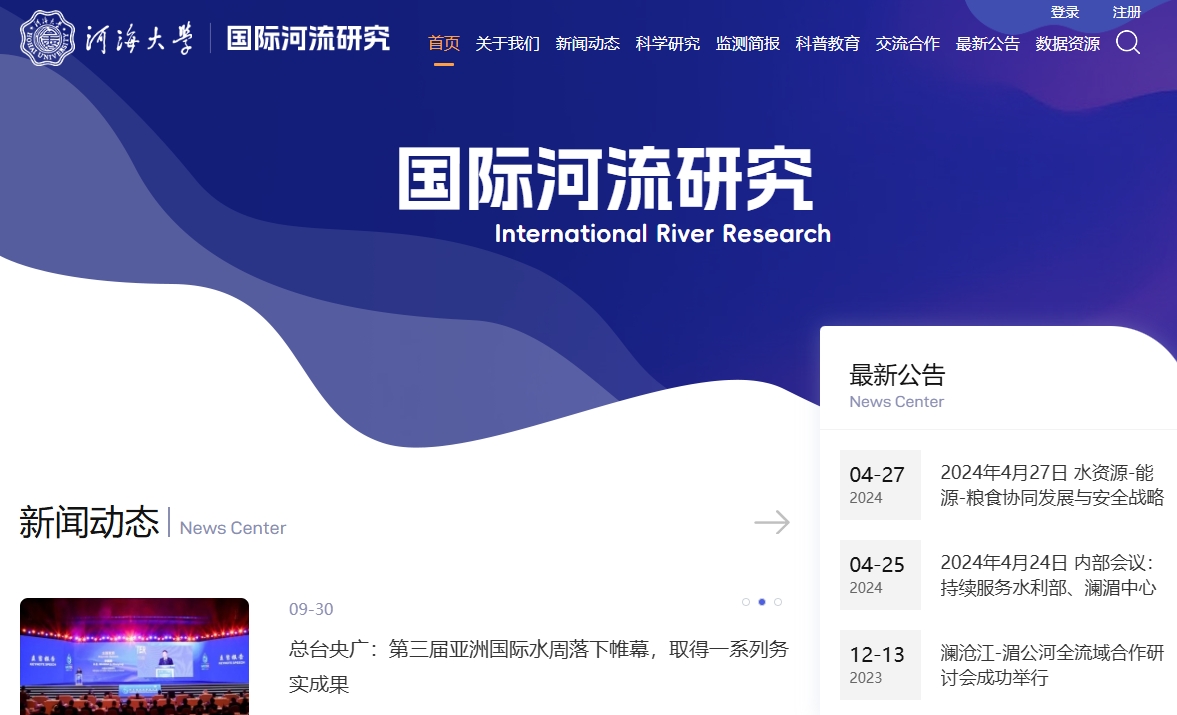This screenshot has height=715, width=1177.
Task: Select the second carousel dot indicator
Action: point(762,602)
